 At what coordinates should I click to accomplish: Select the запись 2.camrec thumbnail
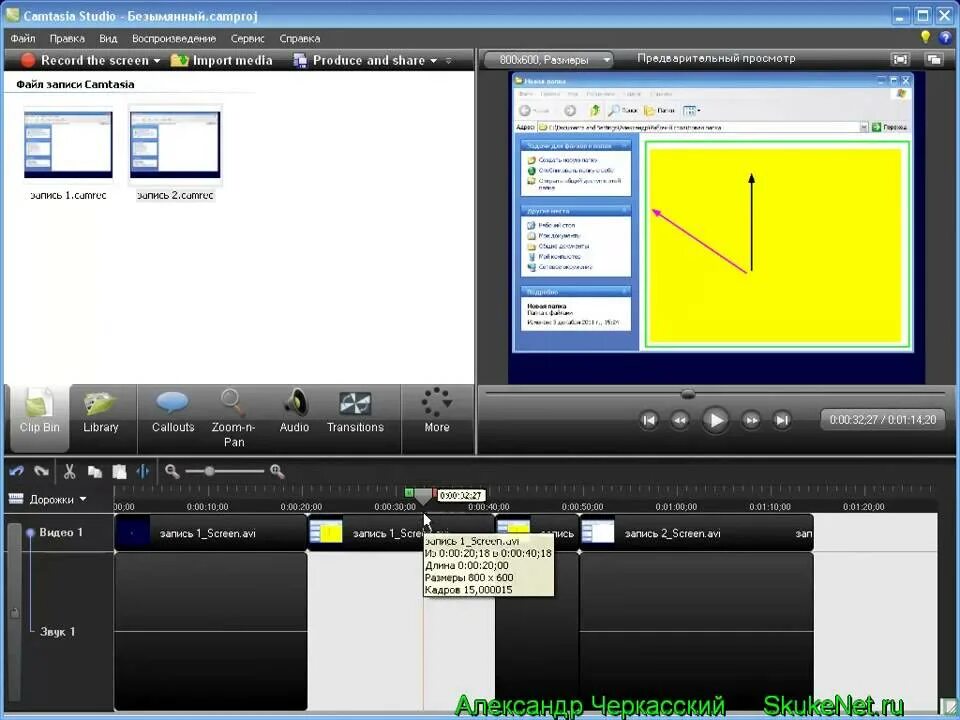(175, 145)
